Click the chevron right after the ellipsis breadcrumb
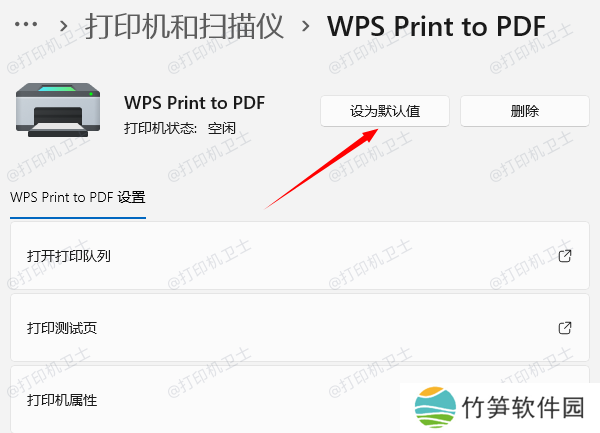The image size is (600, 433). coord(64,26)
